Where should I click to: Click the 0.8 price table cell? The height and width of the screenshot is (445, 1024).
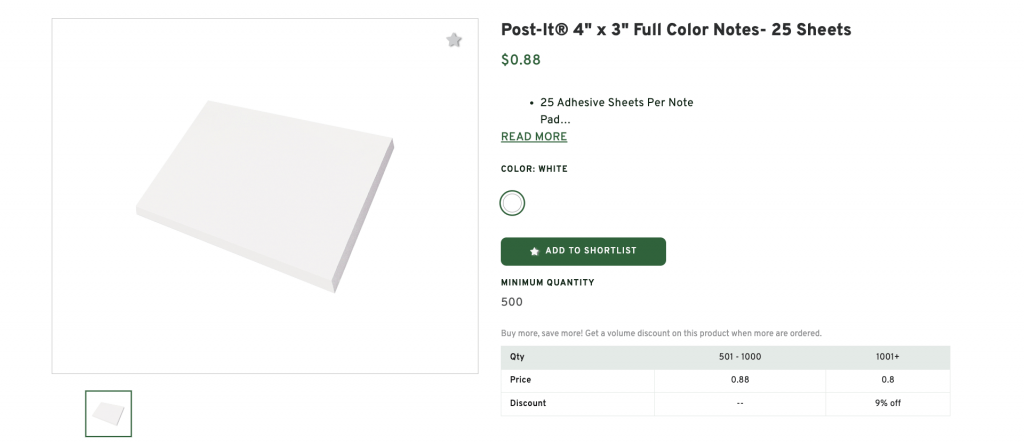coord(887,380)
